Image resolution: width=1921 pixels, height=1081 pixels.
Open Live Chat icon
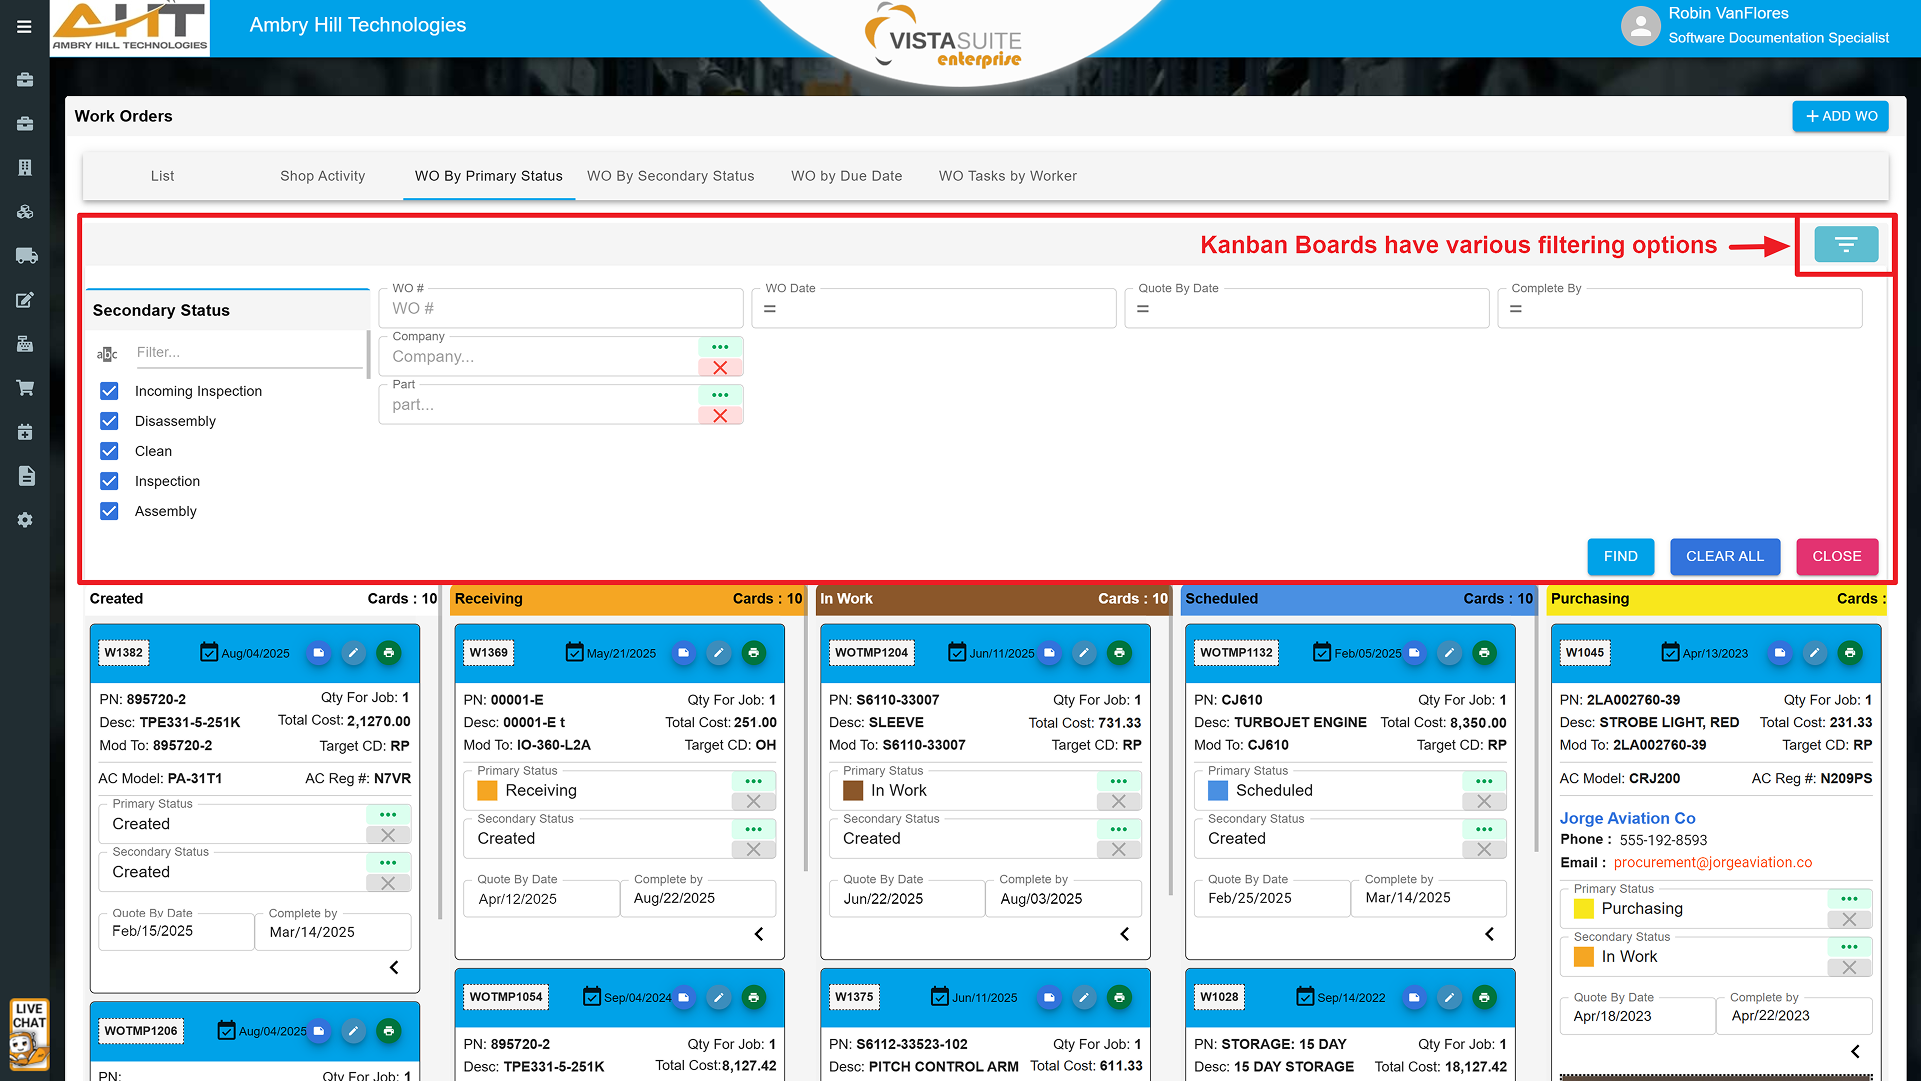(x=28, y=1034)
